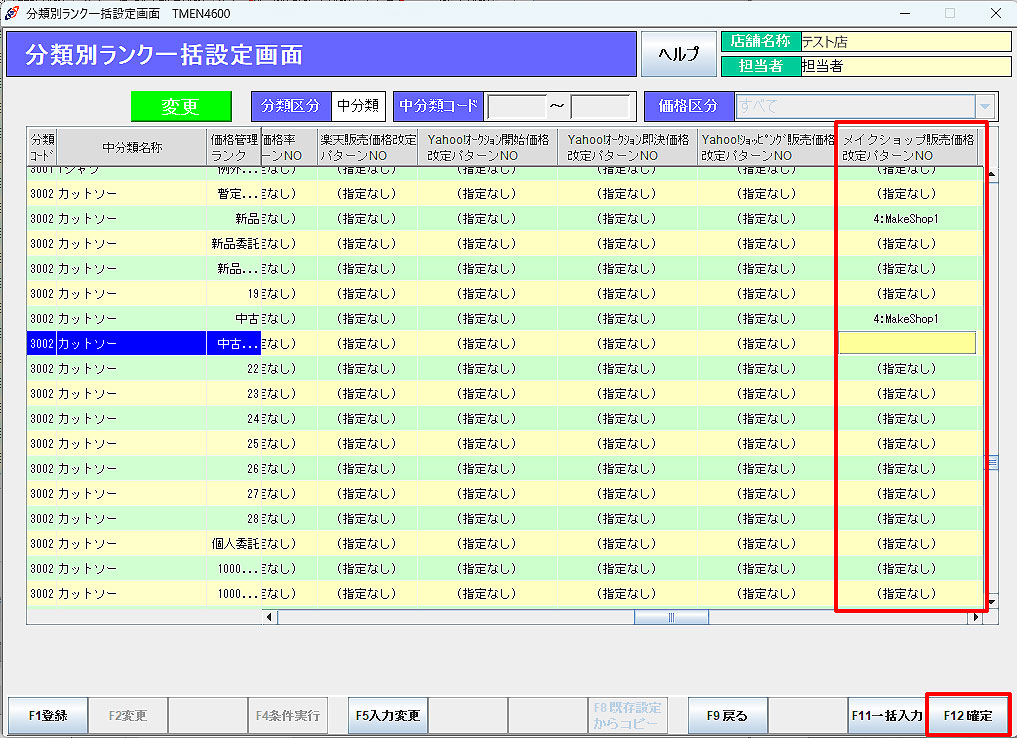Click the second 中分類コード range input field
1017x738 pixels.
coord(600,106)
